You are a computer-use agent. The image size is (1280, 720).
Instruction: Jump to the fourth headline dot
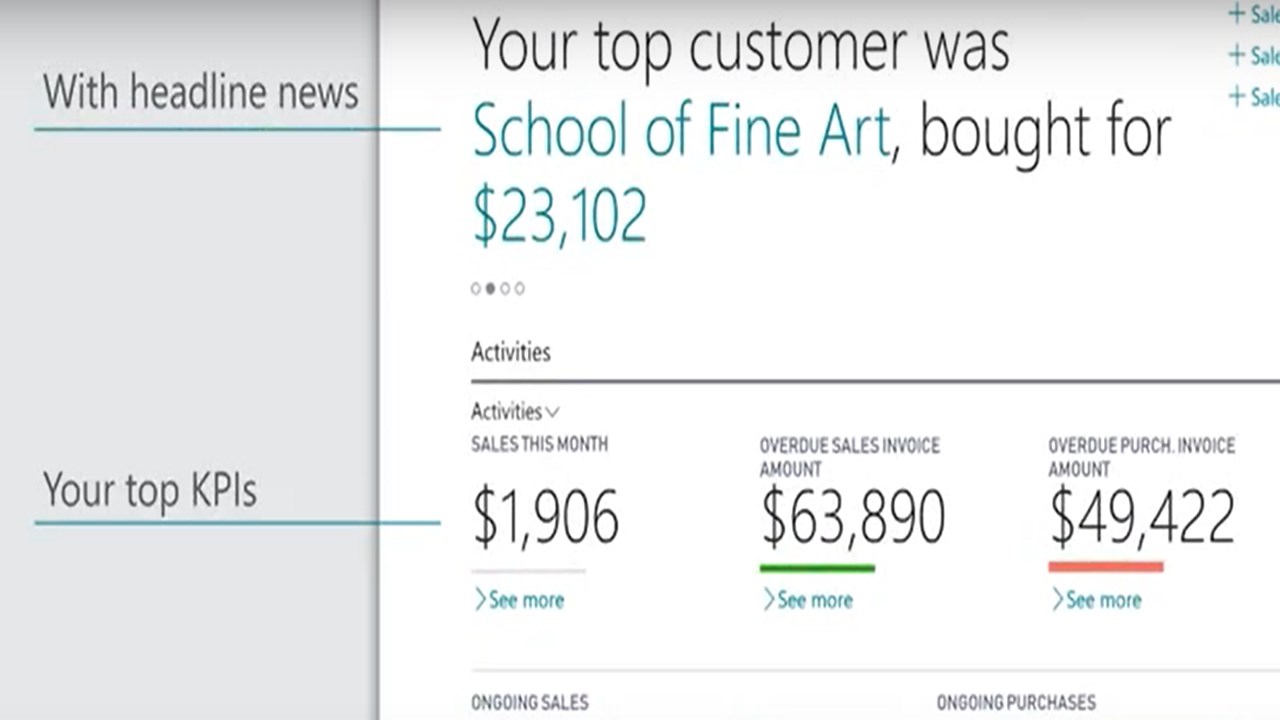pos(519,289)
